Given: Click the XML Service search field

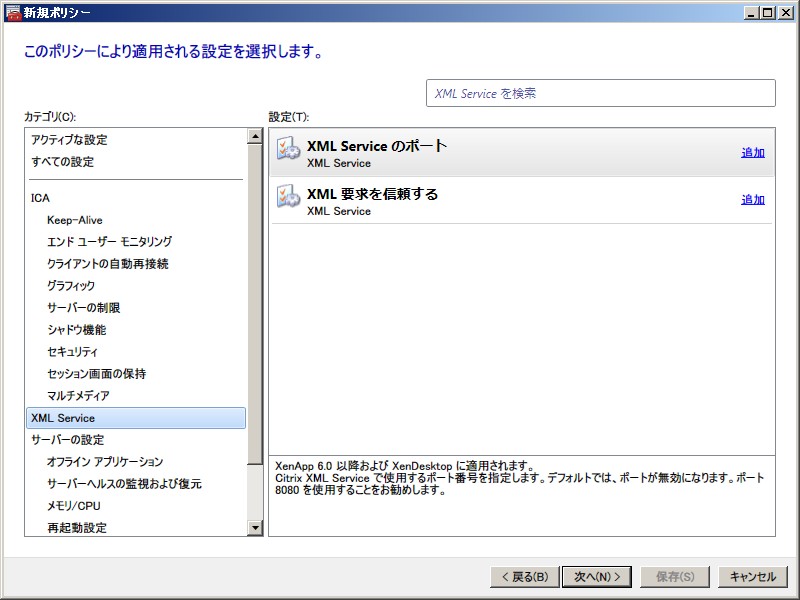Looking at the screenshot, I should click(x=600, y=93).
